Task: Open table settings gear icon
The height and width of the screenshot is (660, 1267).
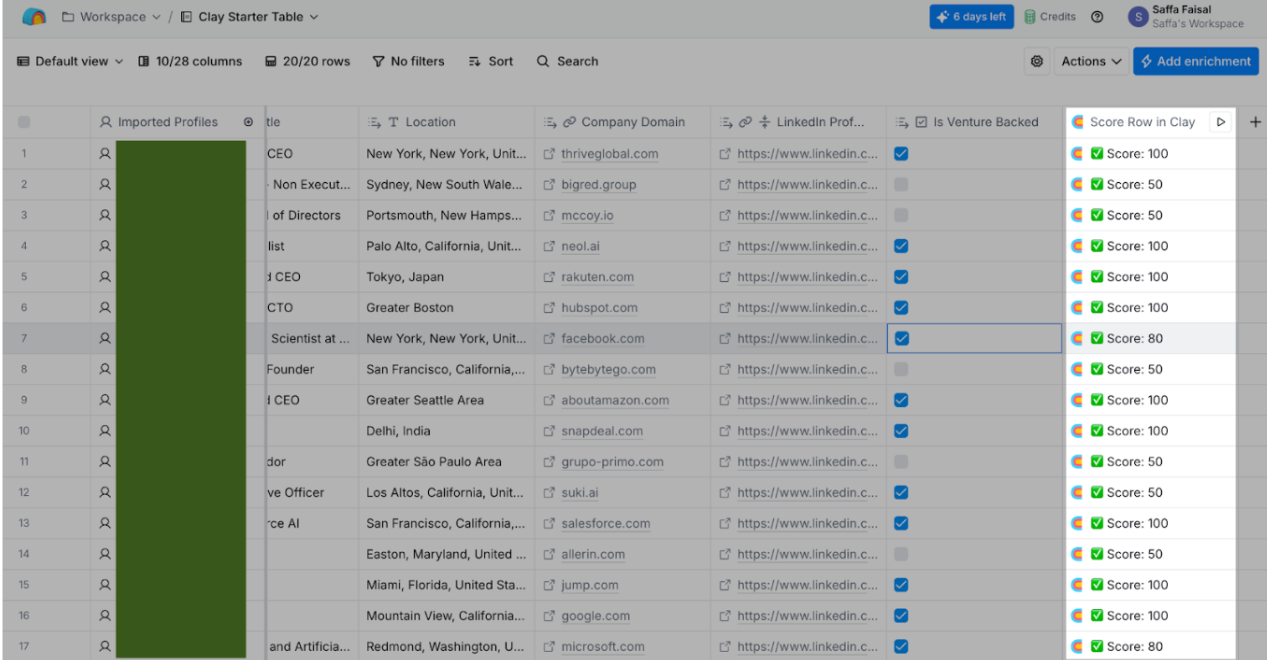Action: [x=1037, y=61]
